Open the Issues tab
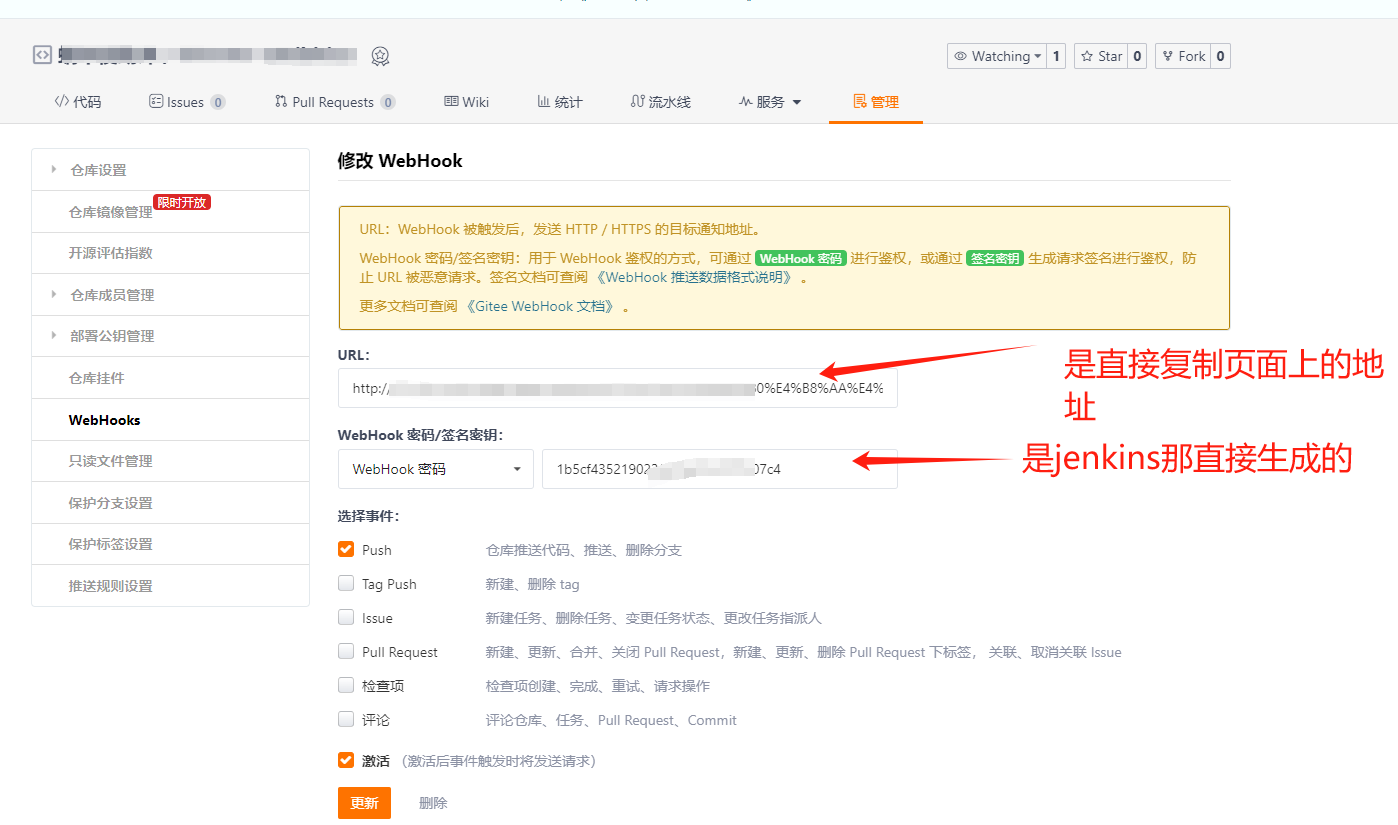Screen dimensions: 1398x825 [x=186, y=102]
